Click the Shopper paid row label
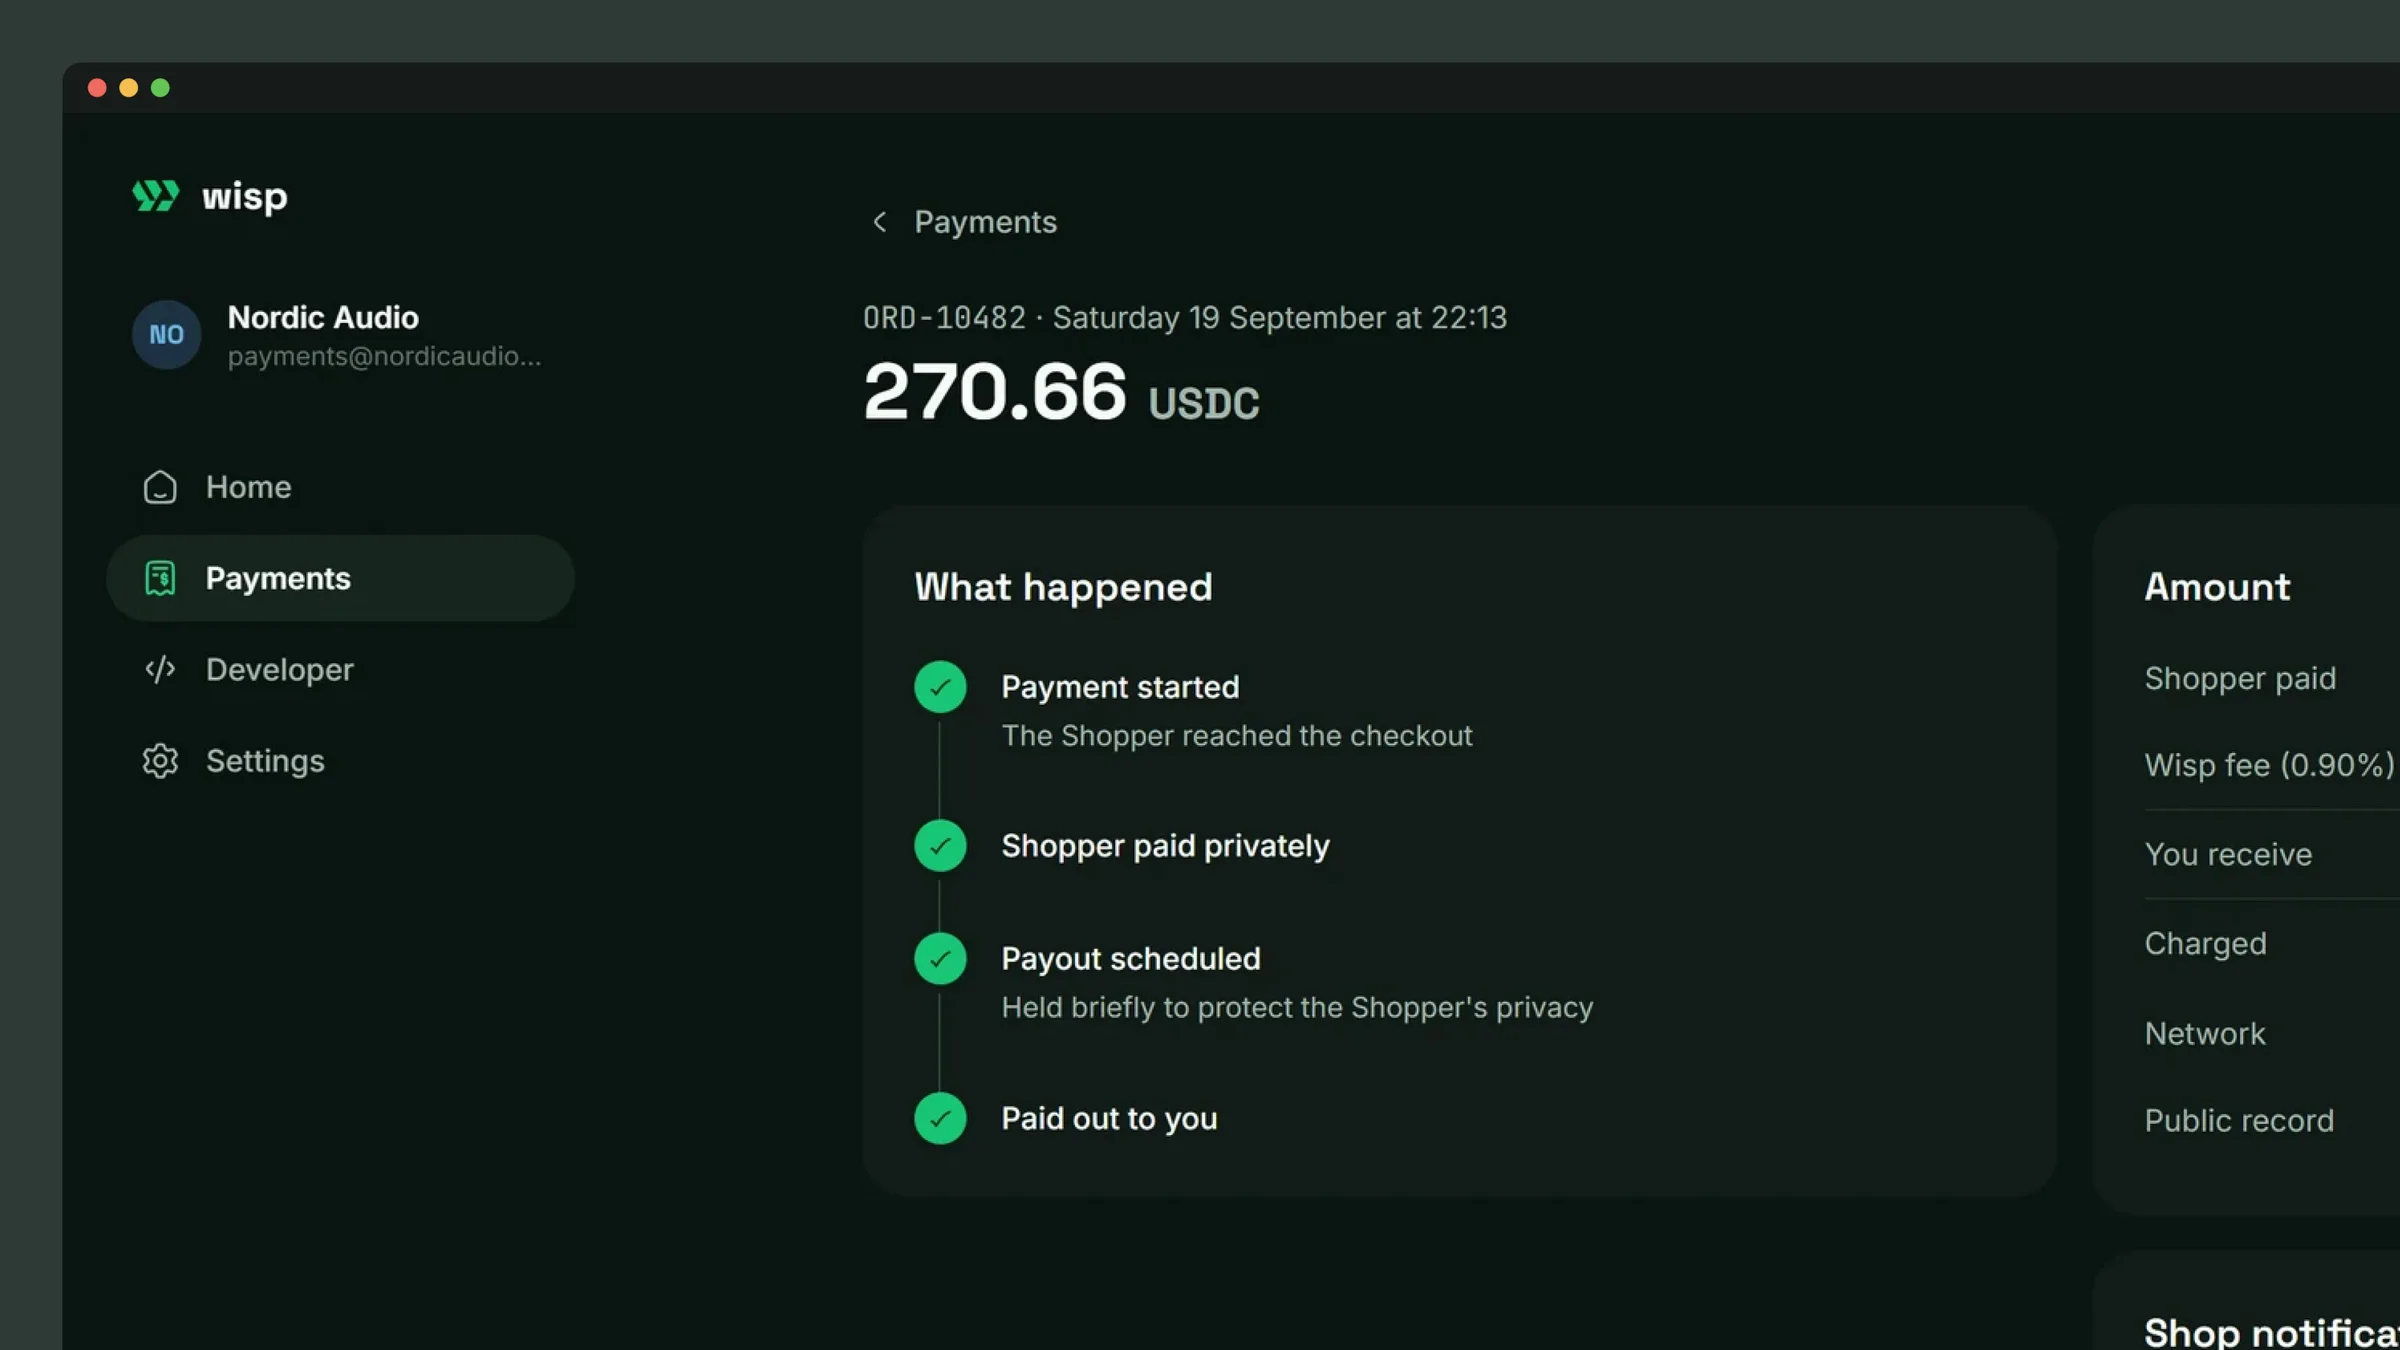2400x1350 pixels. [2240, 679]
